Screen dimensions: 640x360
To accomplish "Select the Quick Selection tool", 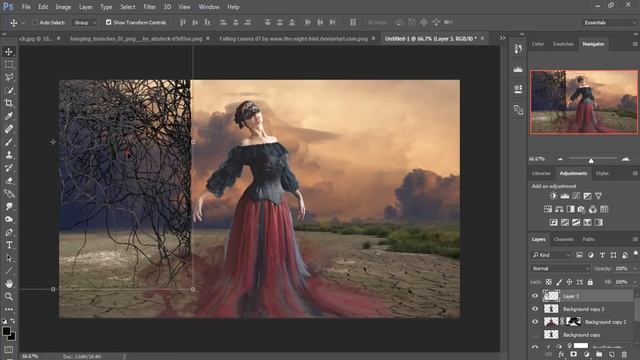I will point(9,90).
